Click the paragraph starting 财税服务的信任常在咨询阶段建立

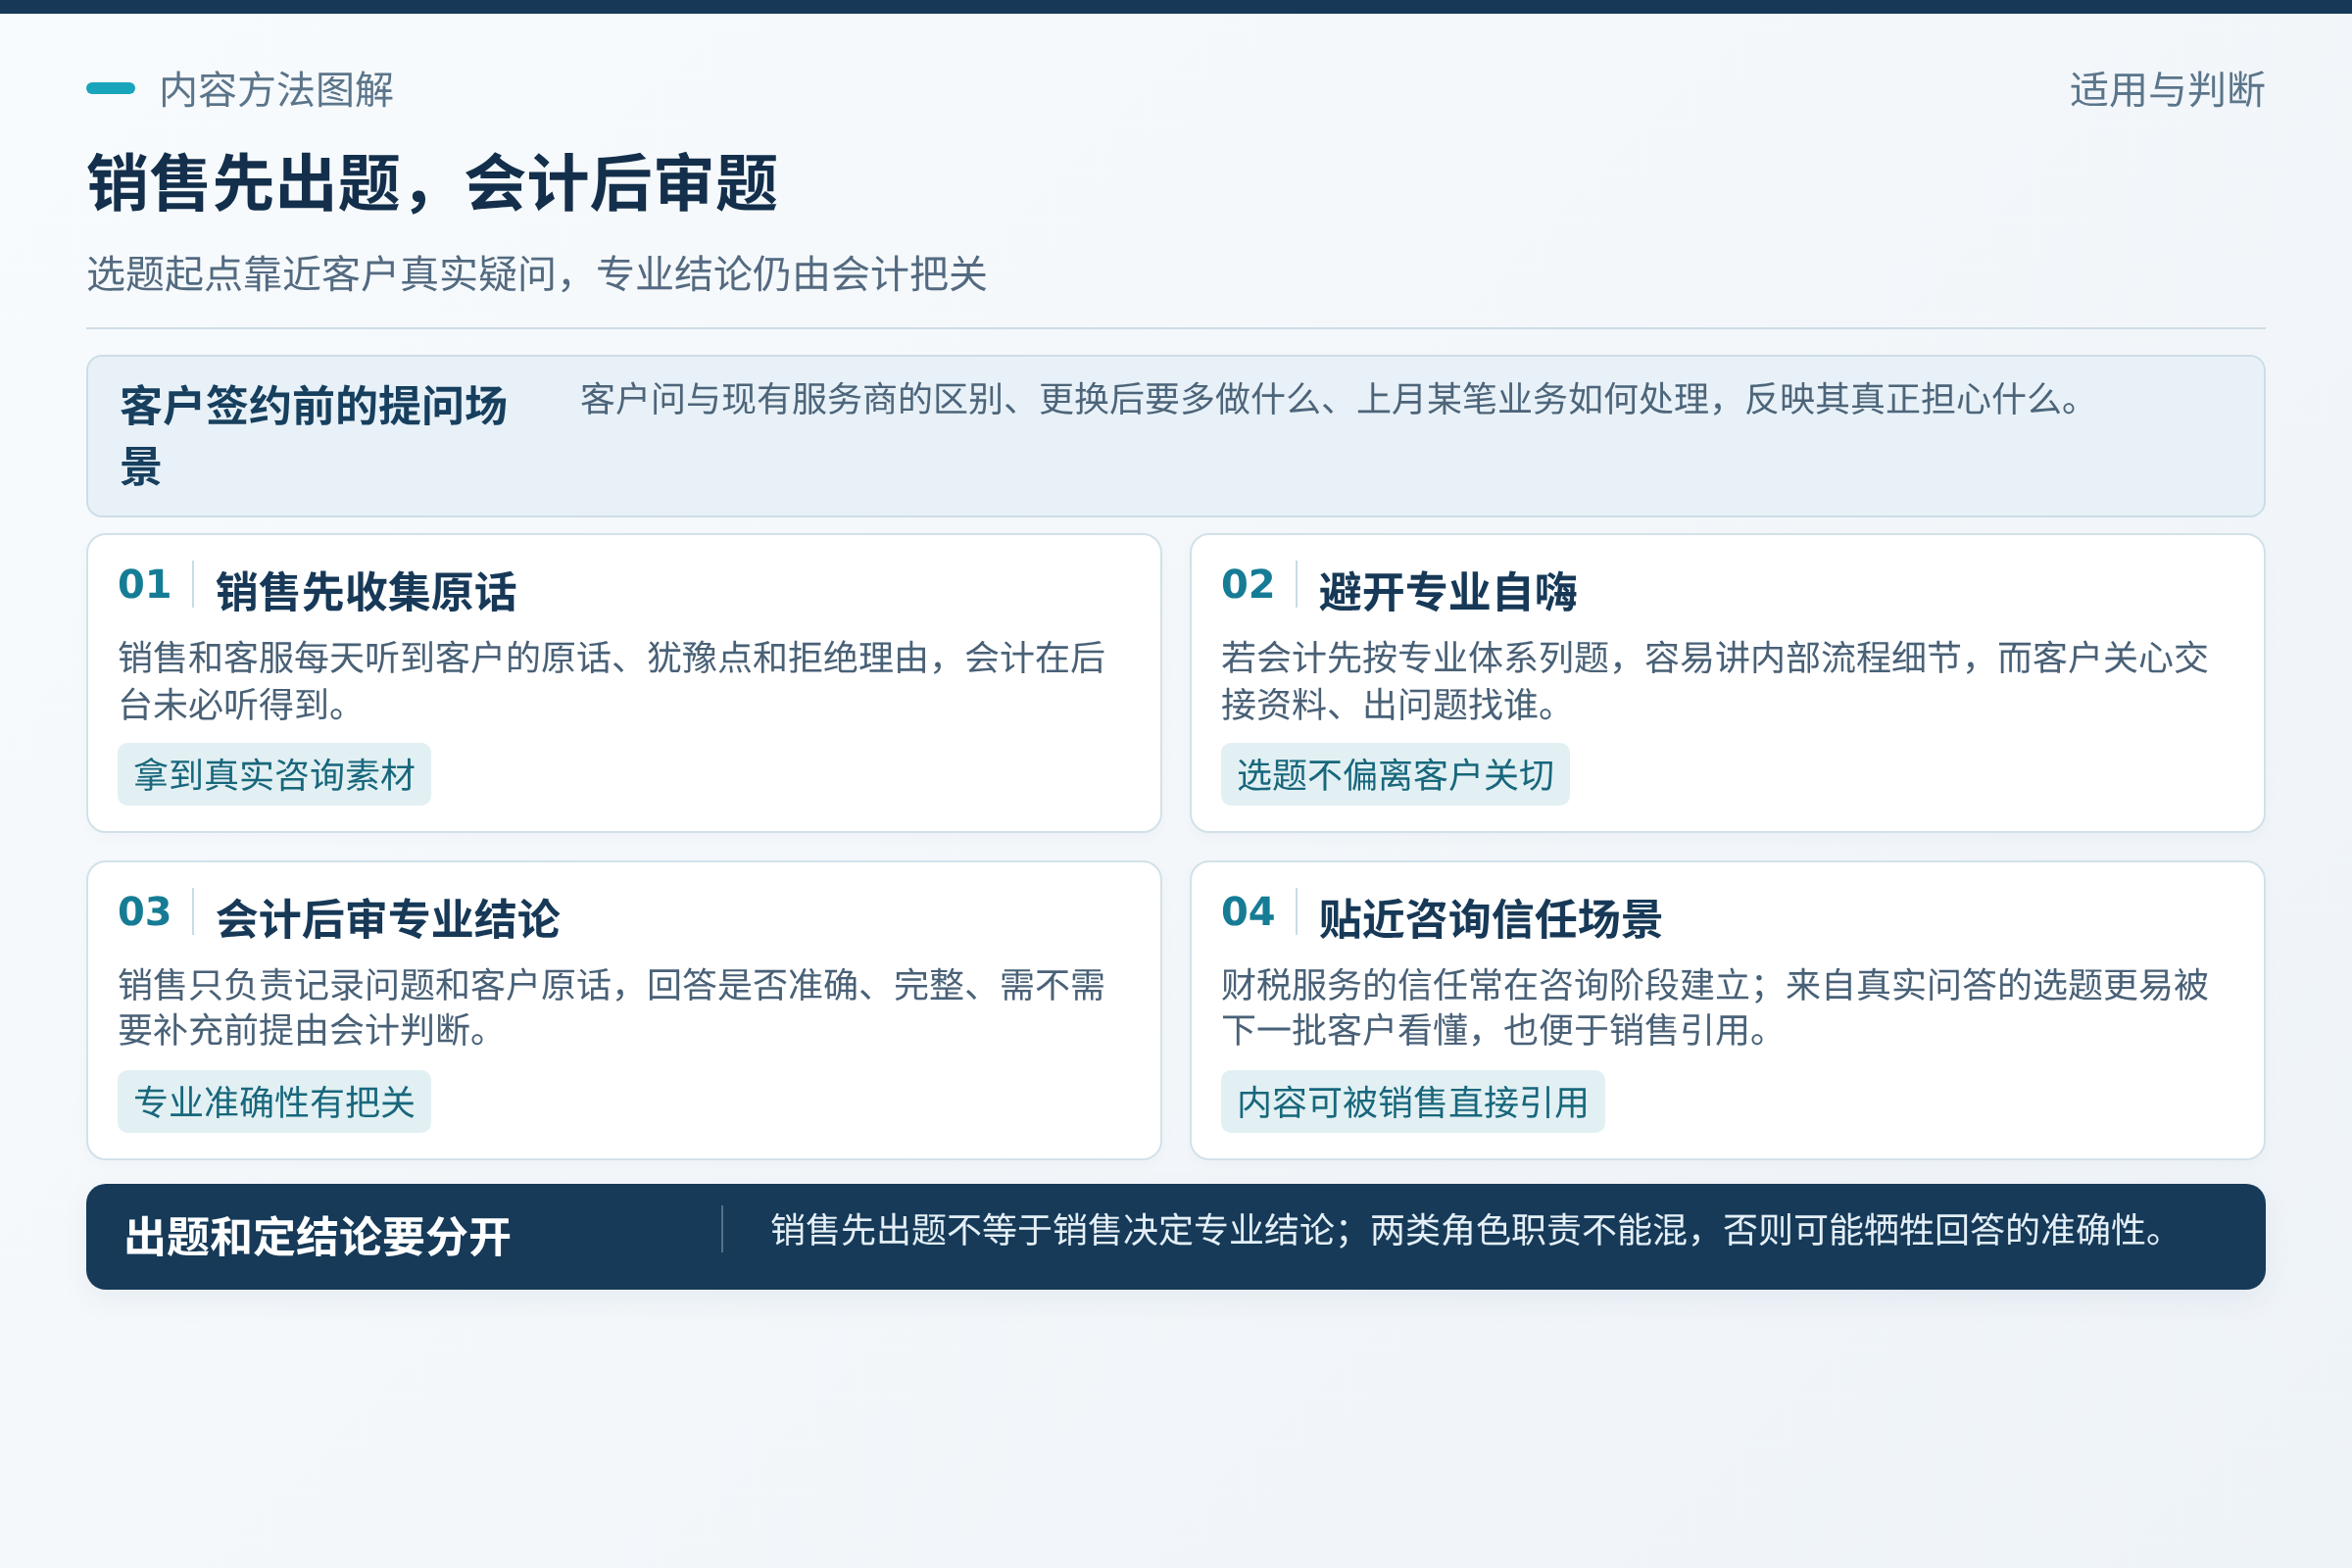[x=1714, y=1008]
